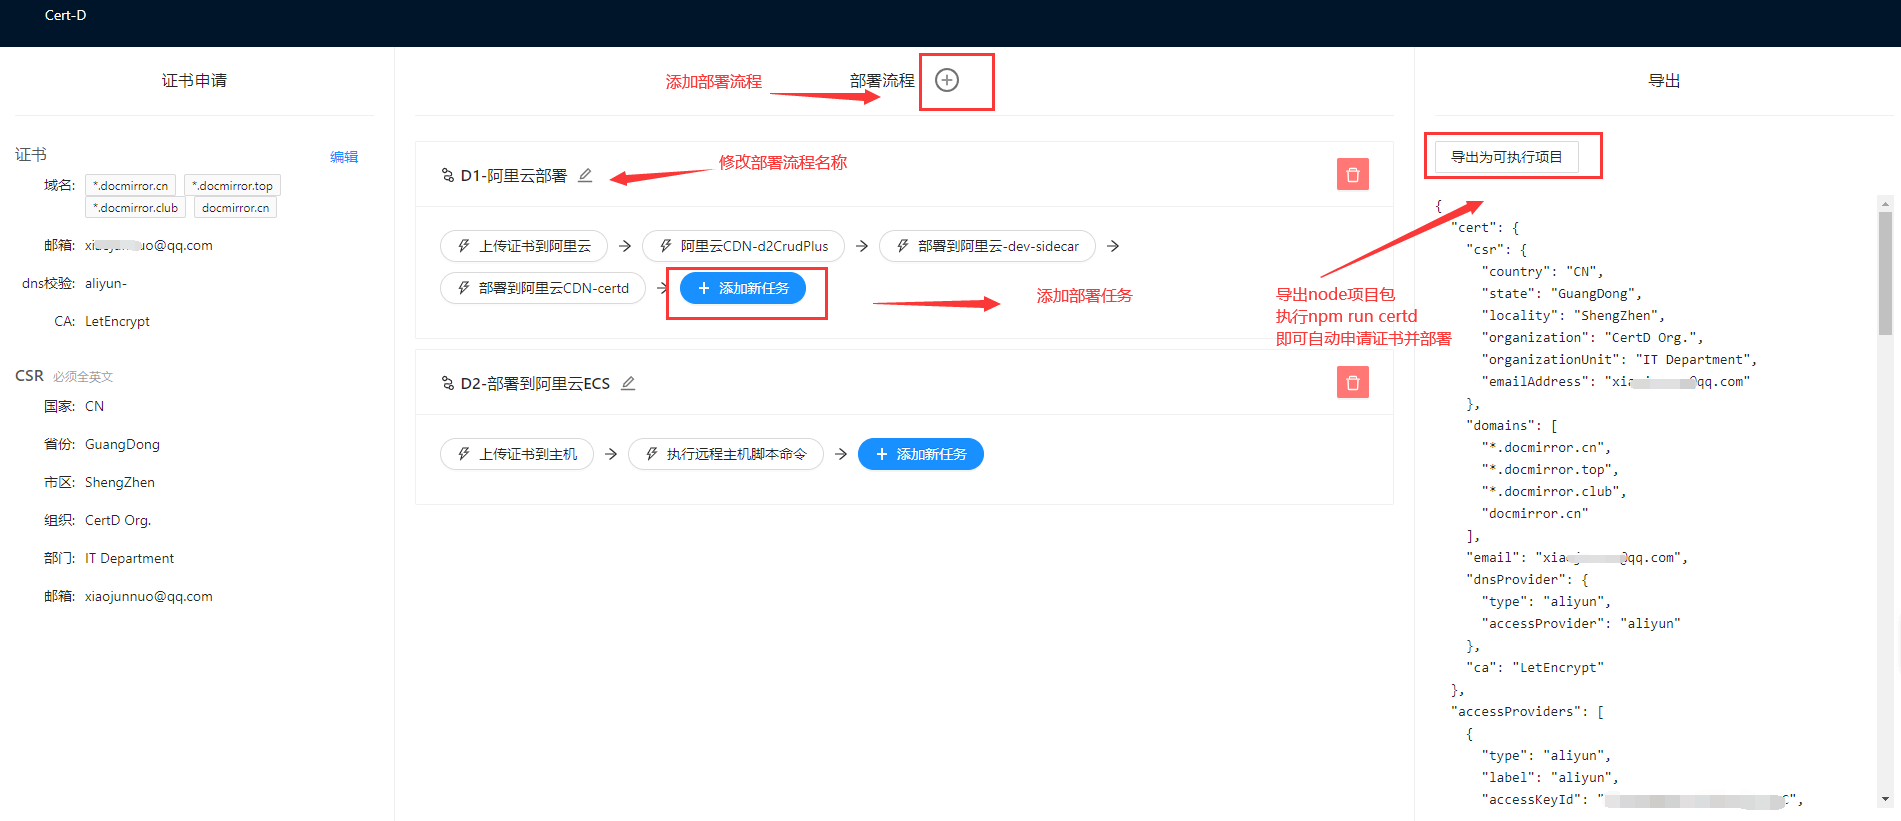The height and width of the screenshot is (821, 1901).
Task: Open the 部署到阿里云CDN-certd task
Action: click(x=543, y=288)
